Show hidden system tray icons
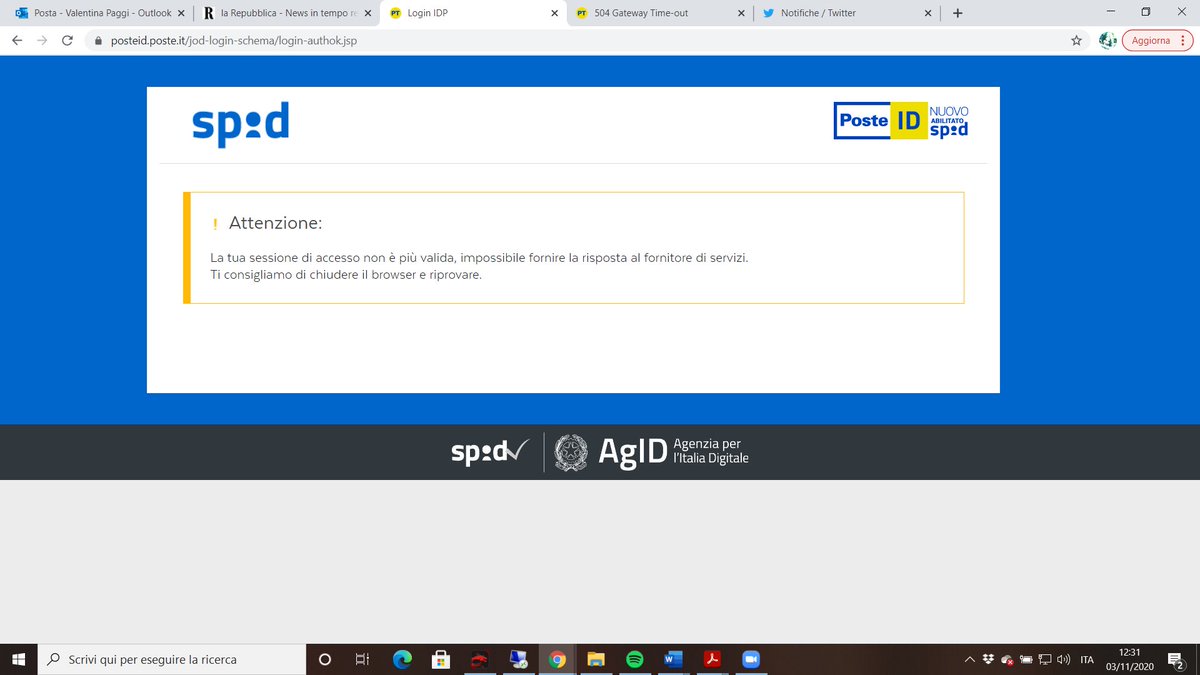Screen dimensions: 1200x675 (969, 659)
